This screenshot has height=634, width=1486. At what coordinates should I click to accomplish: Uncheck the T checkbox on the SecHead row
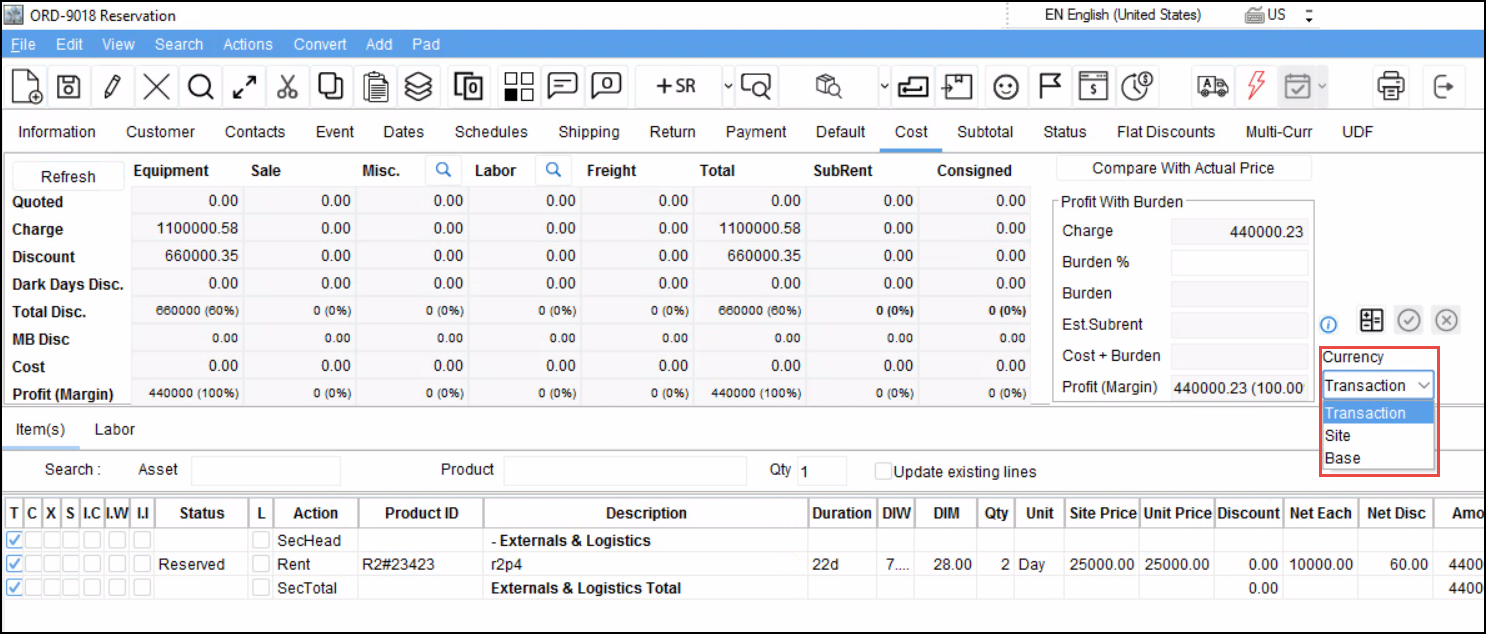pos(14,540)
